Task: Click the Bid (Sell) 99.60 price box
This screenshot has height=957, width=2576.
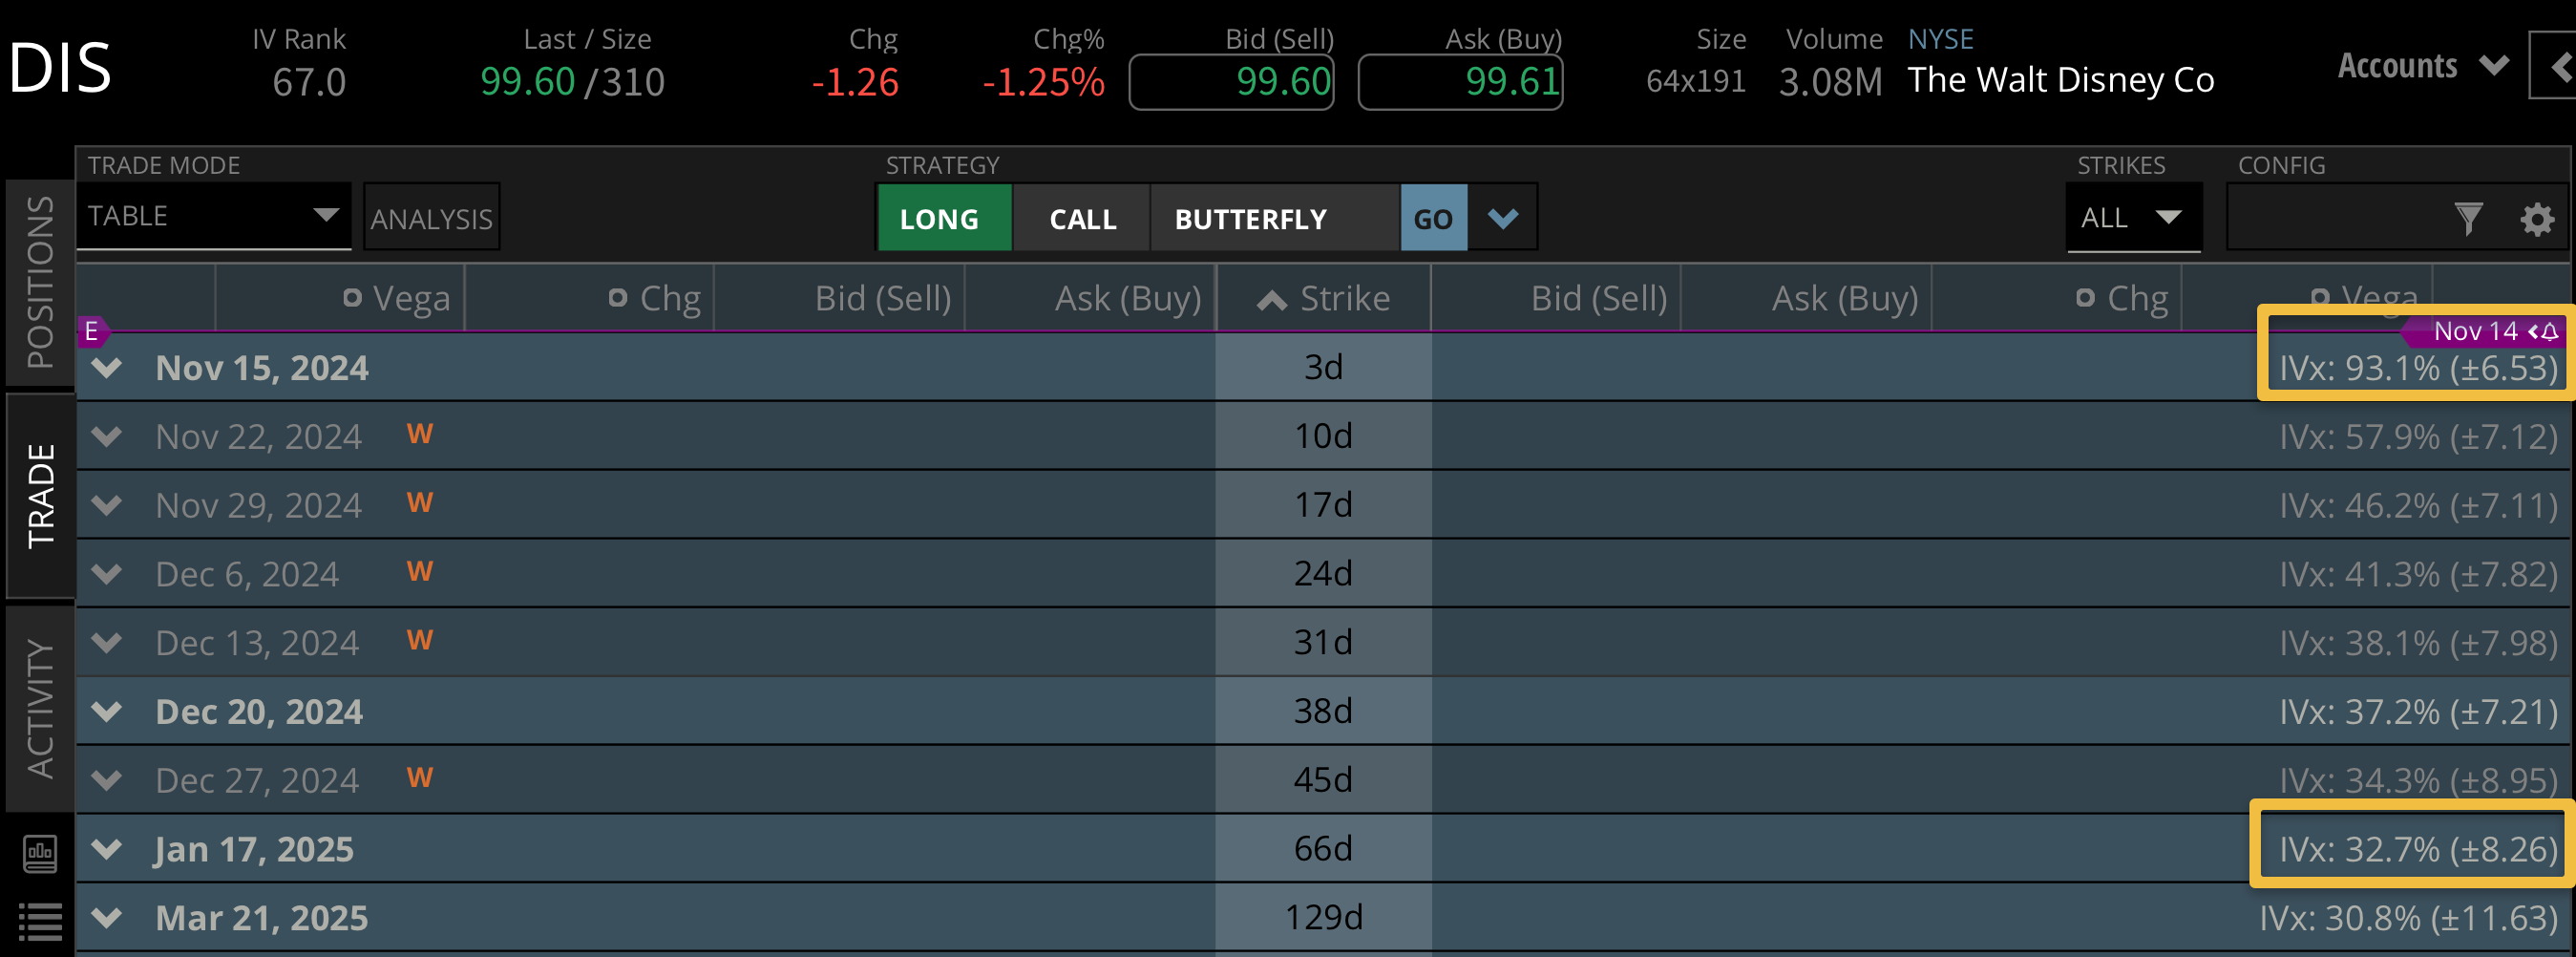Action: pyautogui.click(x=1232, y=82)
